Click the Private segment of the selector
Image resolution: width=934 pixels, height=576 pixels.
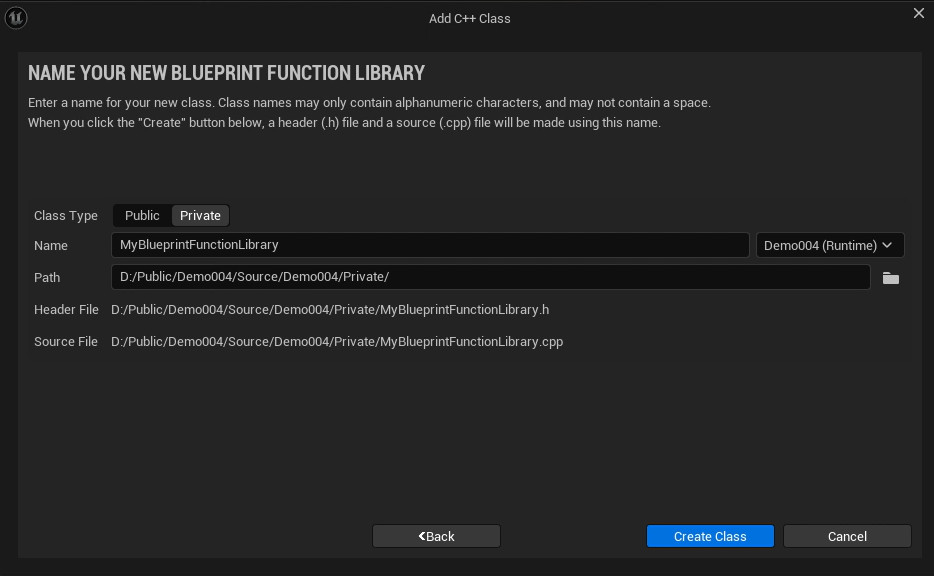(x=200, y=215)
